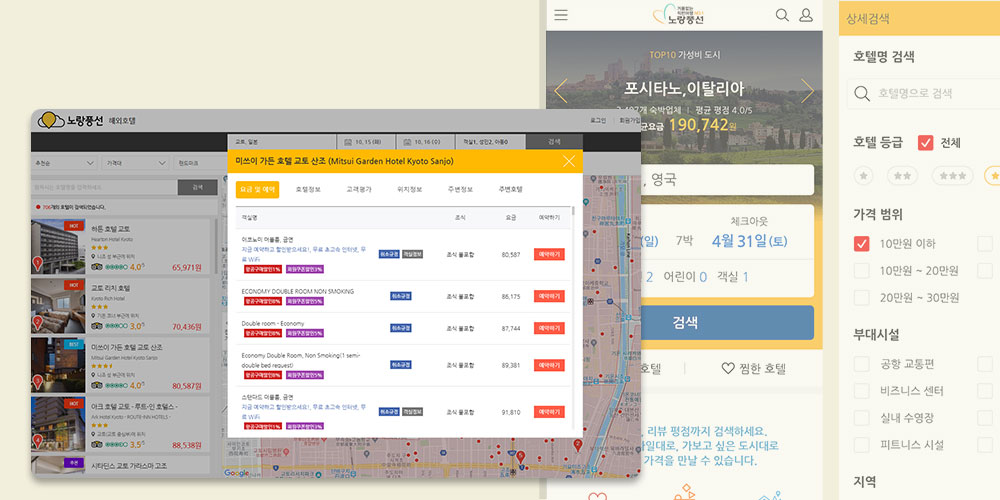Click 예약하기 for the 87,744 room

pyautogui.click(x=549, y=328)
